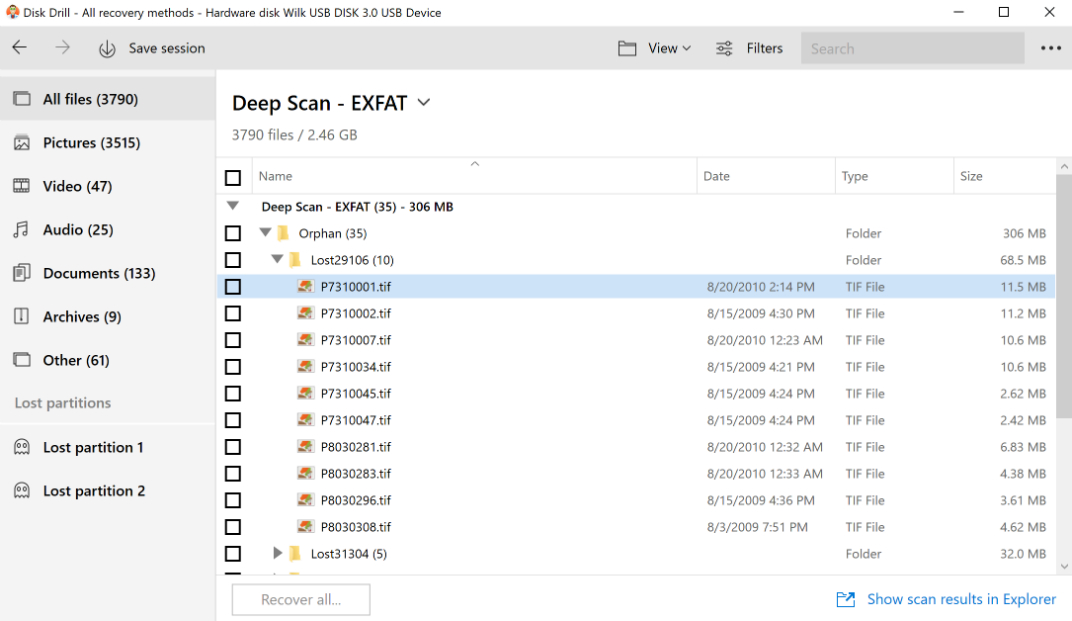
Task: Click the Orphan folder icon
Action: coord(283,233)
